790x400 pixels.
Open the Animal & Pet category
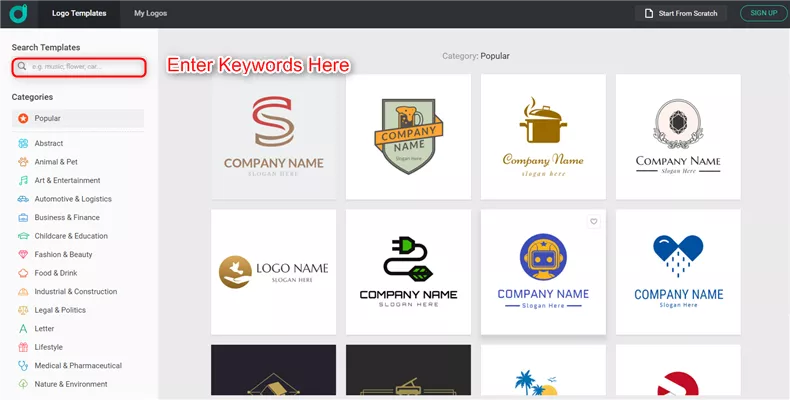coord(55,162)
